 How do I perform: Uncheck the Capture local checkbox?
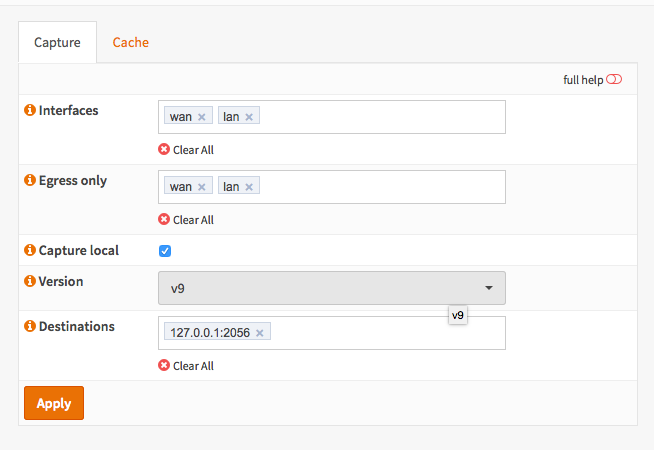pos(165,251)
